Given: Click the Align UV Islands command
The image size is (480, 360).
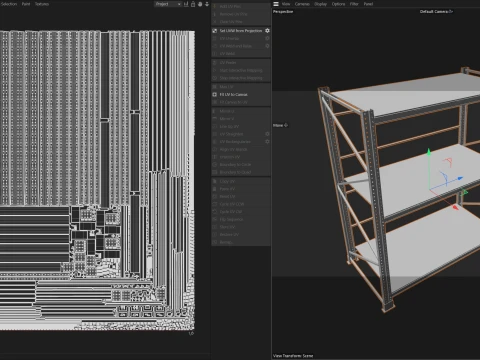Looking at the screenshot, I should pyautogui.click(x=233, y=149).
